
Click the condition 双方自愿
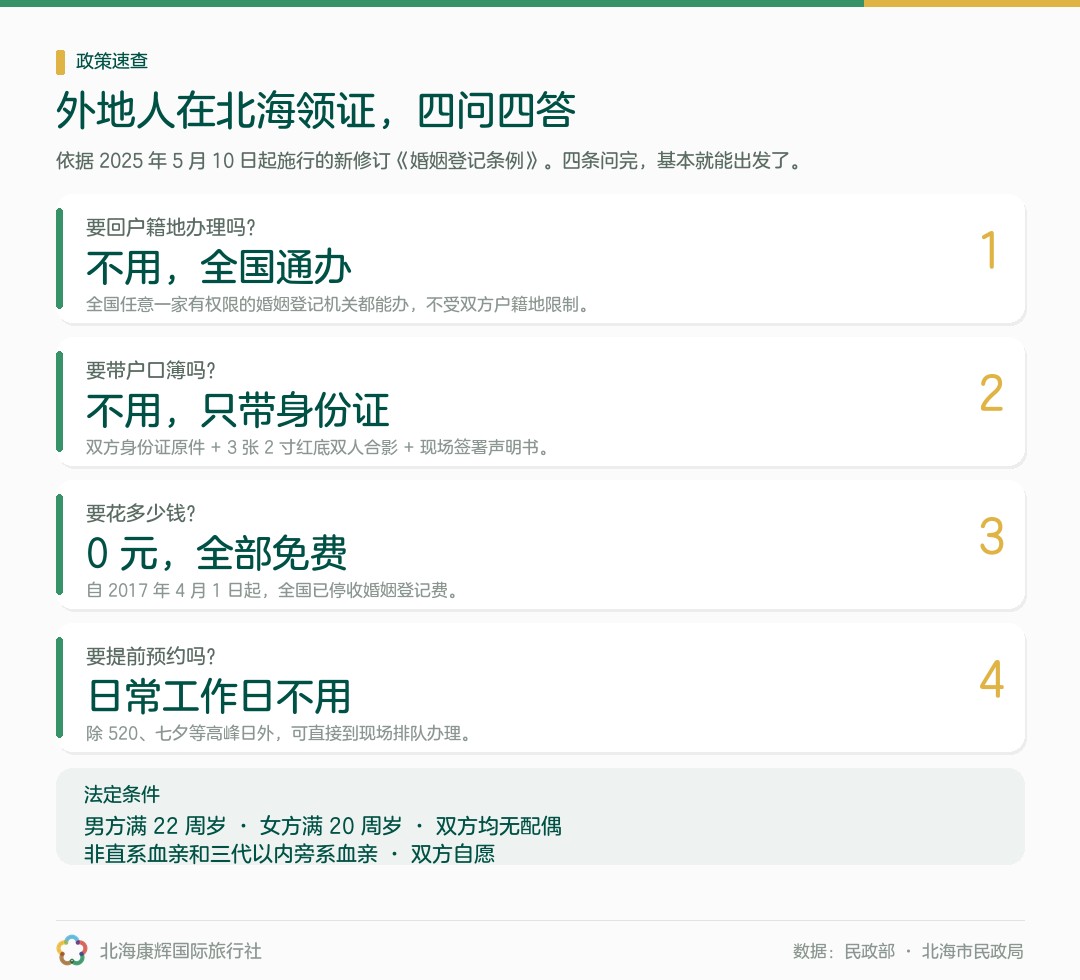(x=453, y=853)
